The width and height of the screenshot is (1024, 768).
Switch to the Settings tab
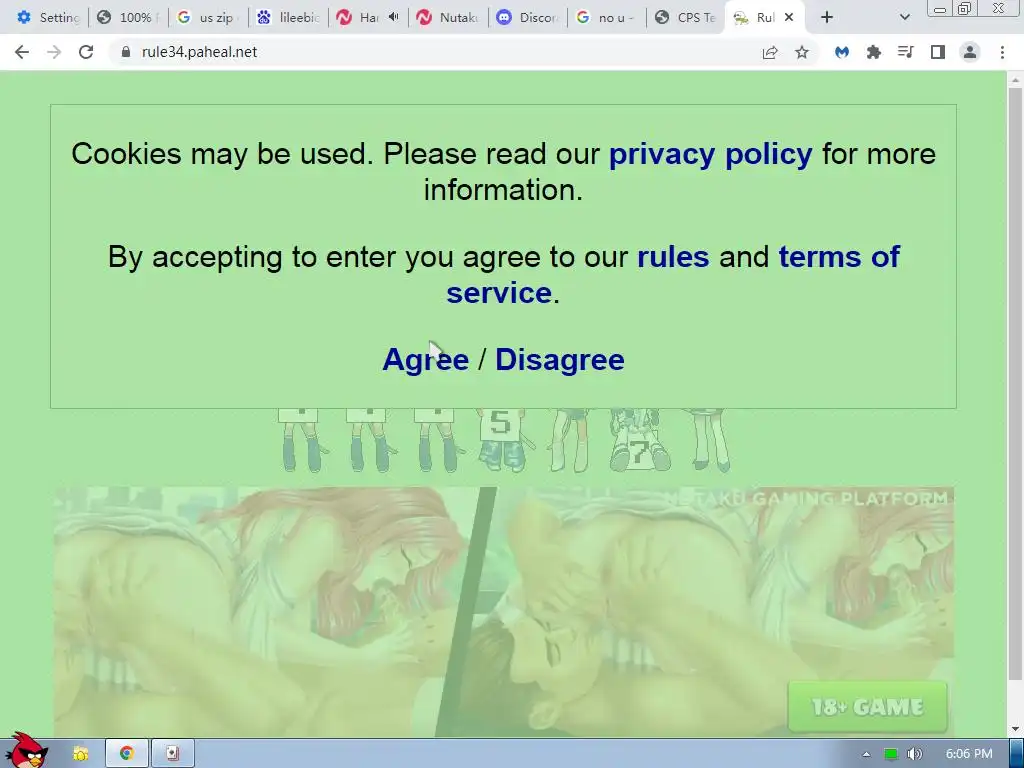point(49,17)
